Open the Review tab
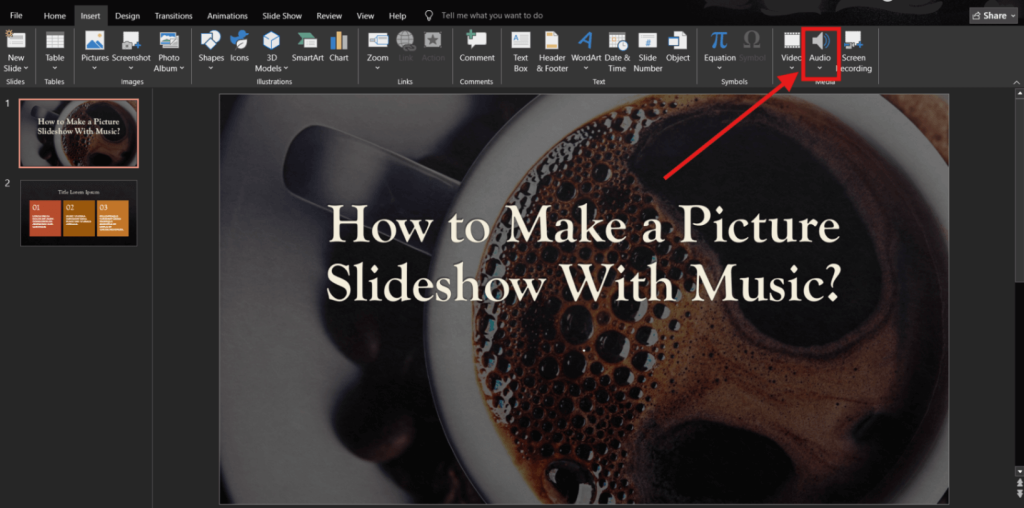 point(329,16)
